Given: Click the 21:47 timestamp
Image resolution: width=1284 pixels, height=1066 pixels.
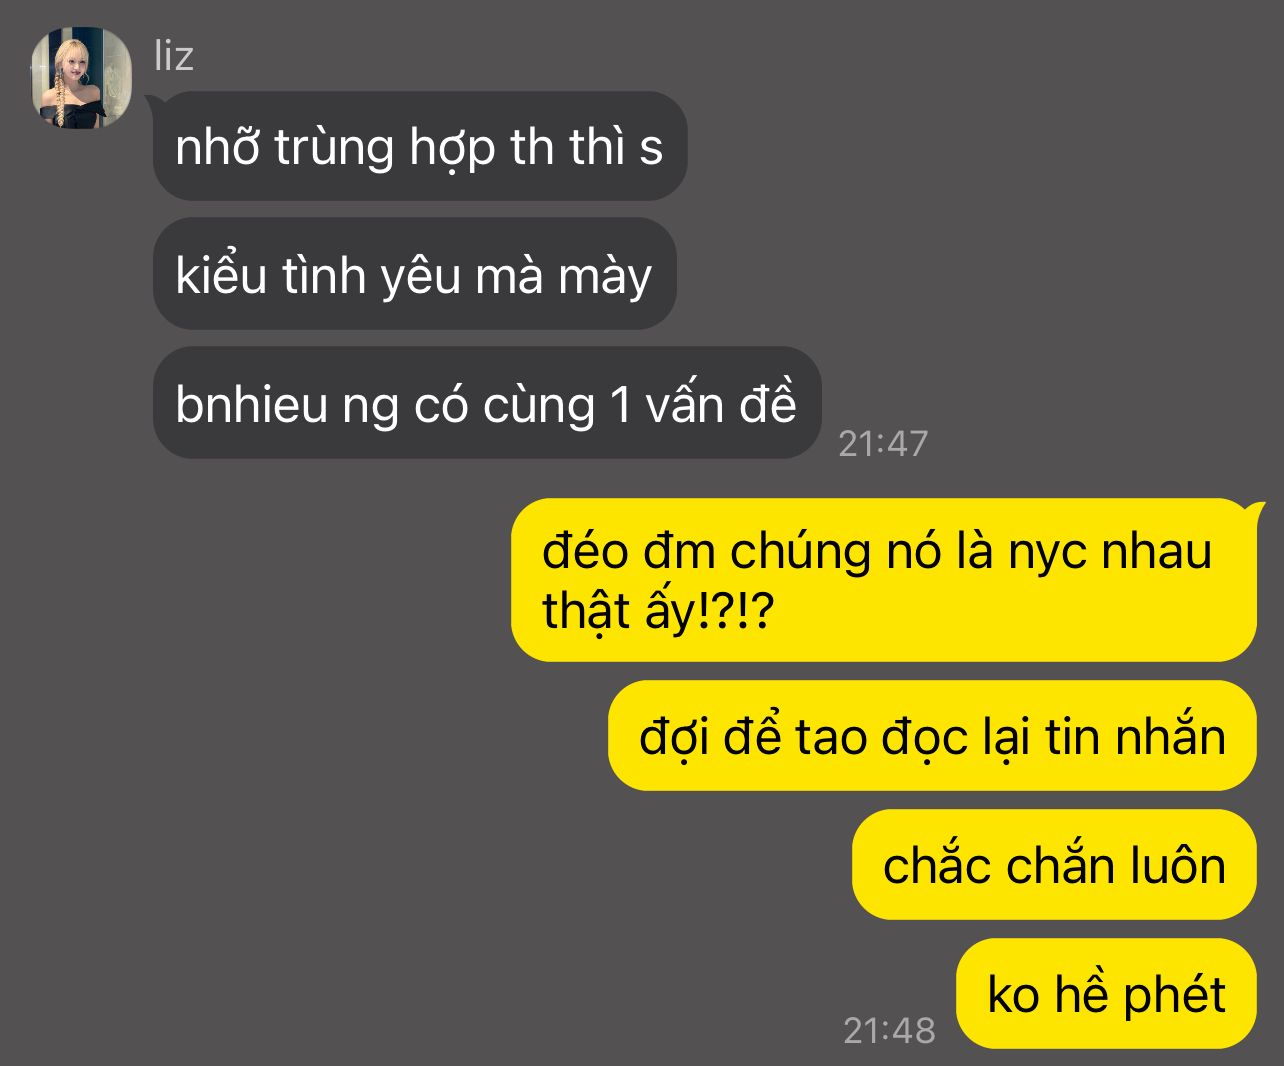Looking at the screenshot, I should 883,443.
